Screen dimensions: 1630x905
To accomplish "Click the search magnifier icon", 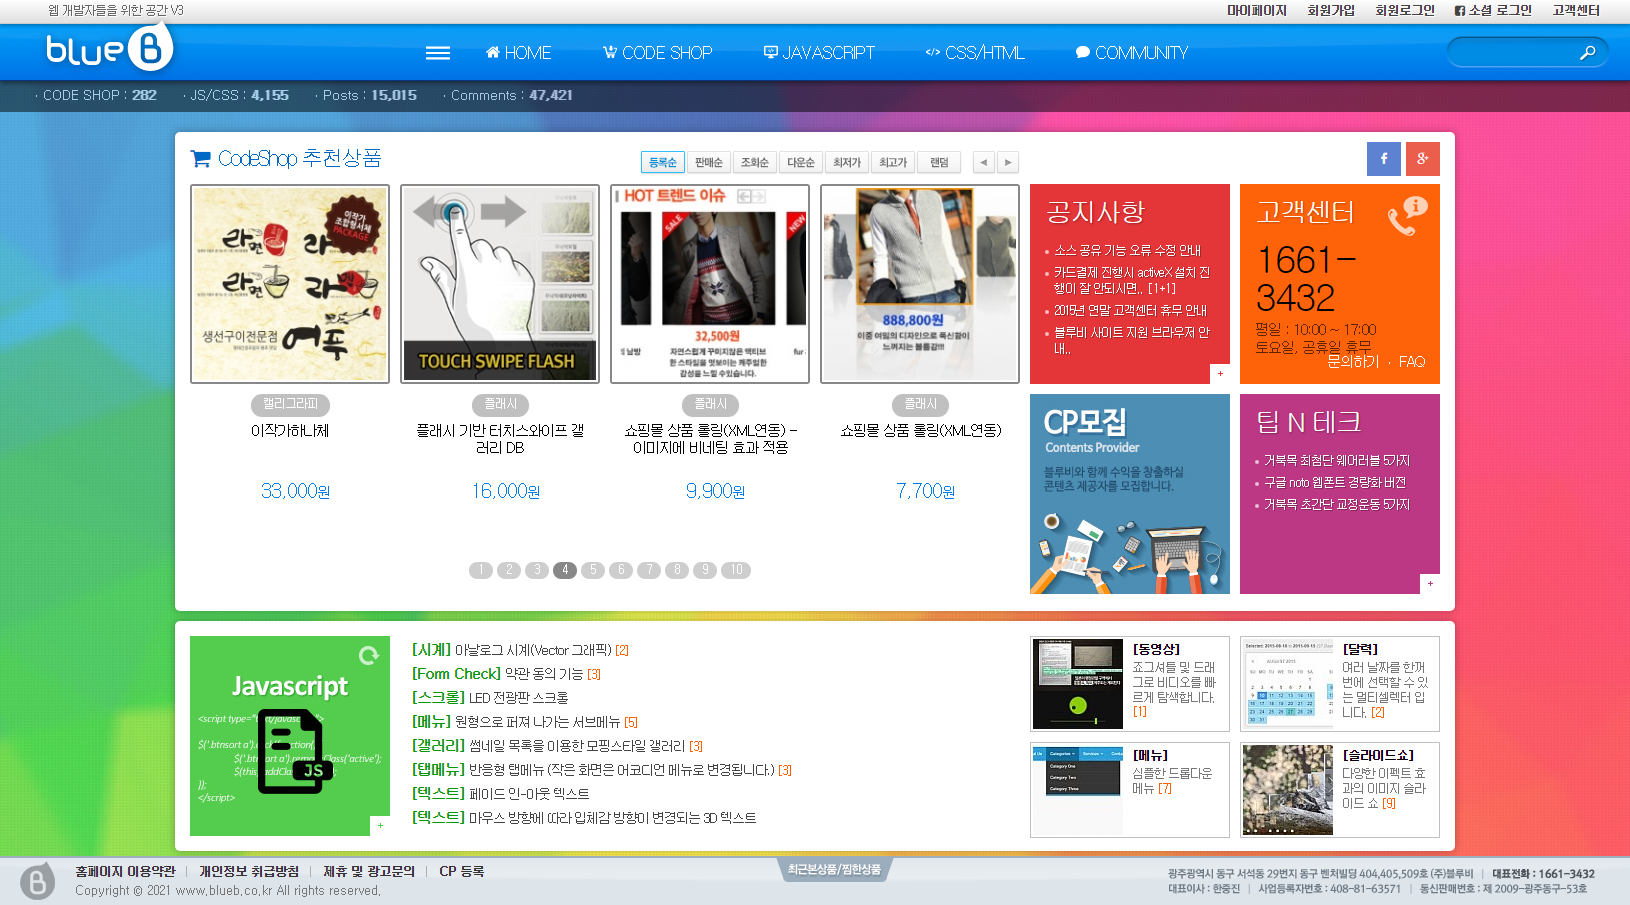I will (1587, 53).
